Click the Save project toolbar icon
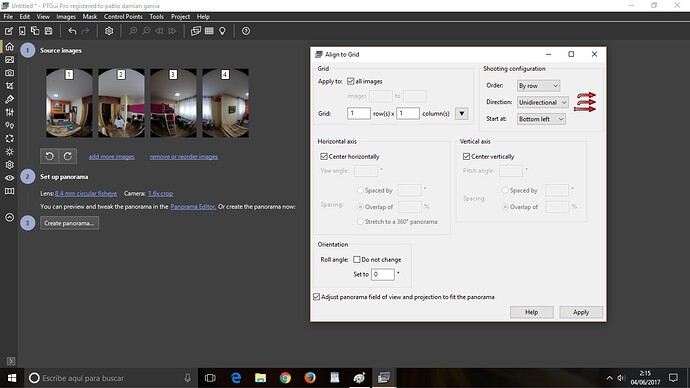The width and height of the screenshot is (690, 388). [x=48, y=31]
